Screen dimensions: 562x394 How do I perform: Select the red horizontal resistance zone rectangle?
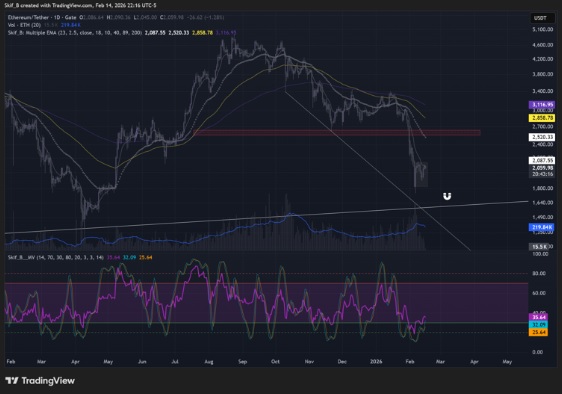pyautogui.click(x=337, y=133)
